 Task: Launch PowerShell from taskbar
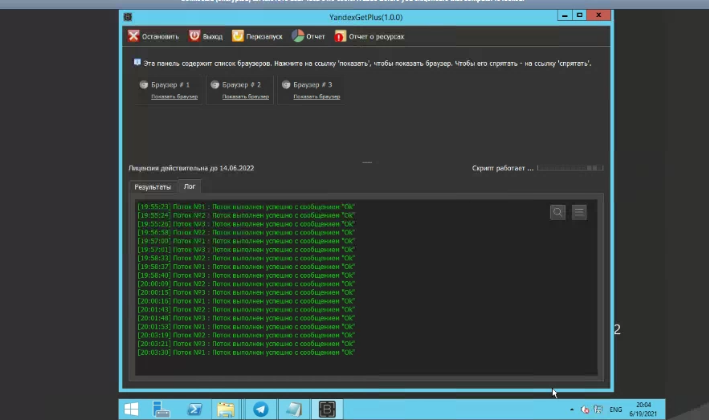click(194, 410)
